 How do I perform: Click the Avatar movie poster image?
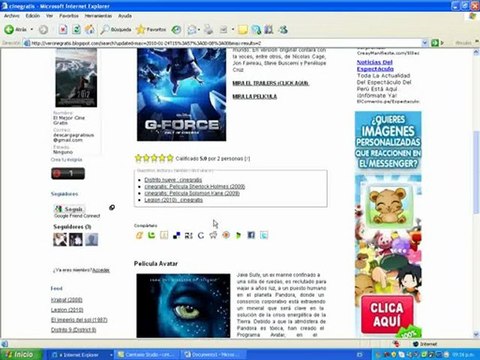coord(183,306)
